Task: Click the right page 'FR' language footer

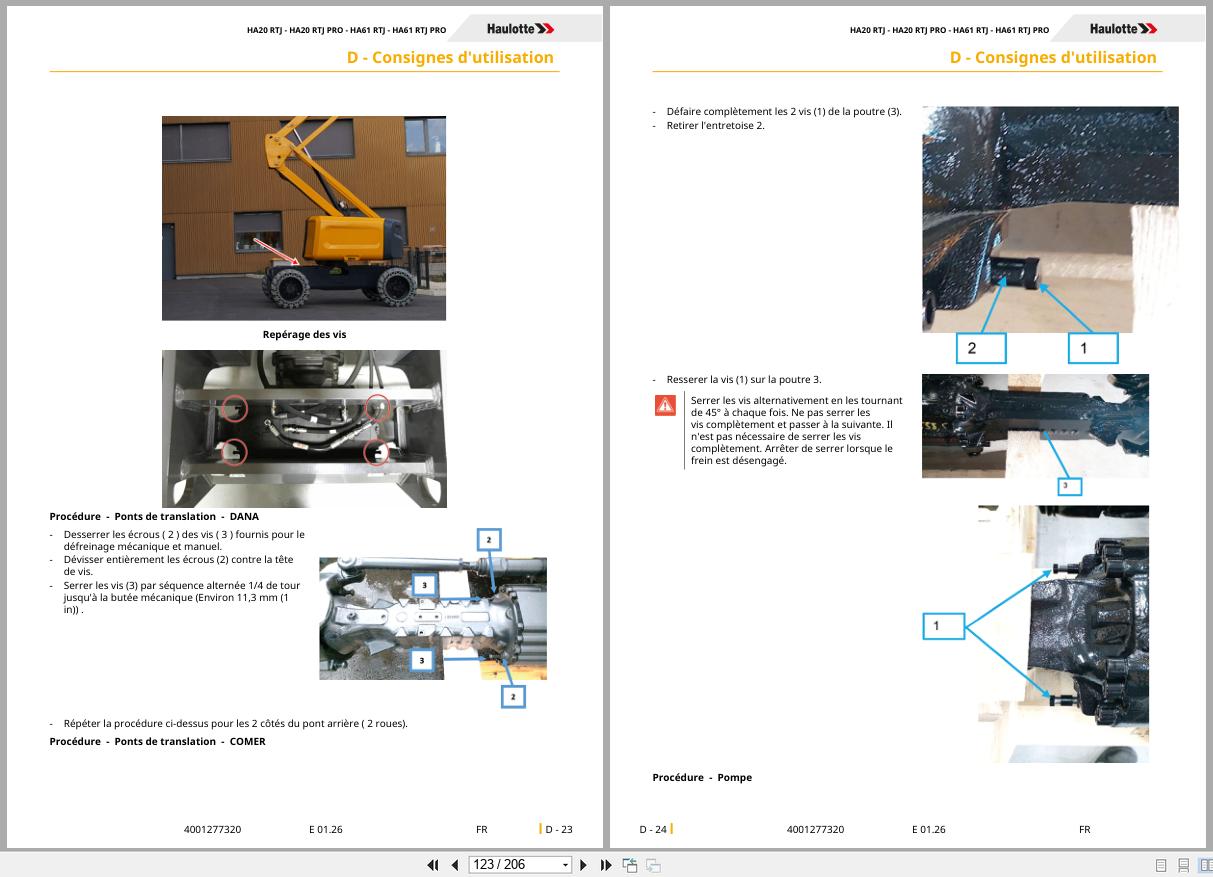Action: pos(1085,829)
